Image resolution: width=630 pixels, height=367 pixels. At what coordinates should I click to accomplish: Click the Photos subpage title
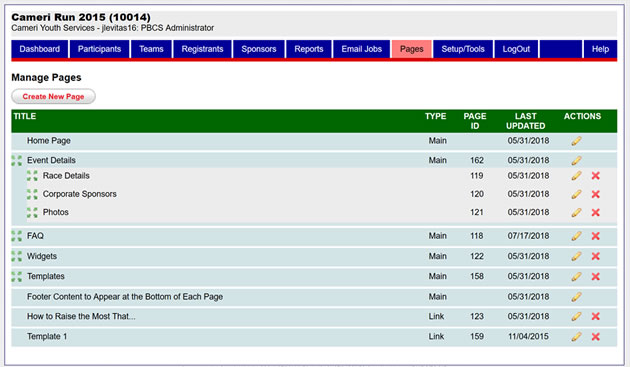pos(55,212)
